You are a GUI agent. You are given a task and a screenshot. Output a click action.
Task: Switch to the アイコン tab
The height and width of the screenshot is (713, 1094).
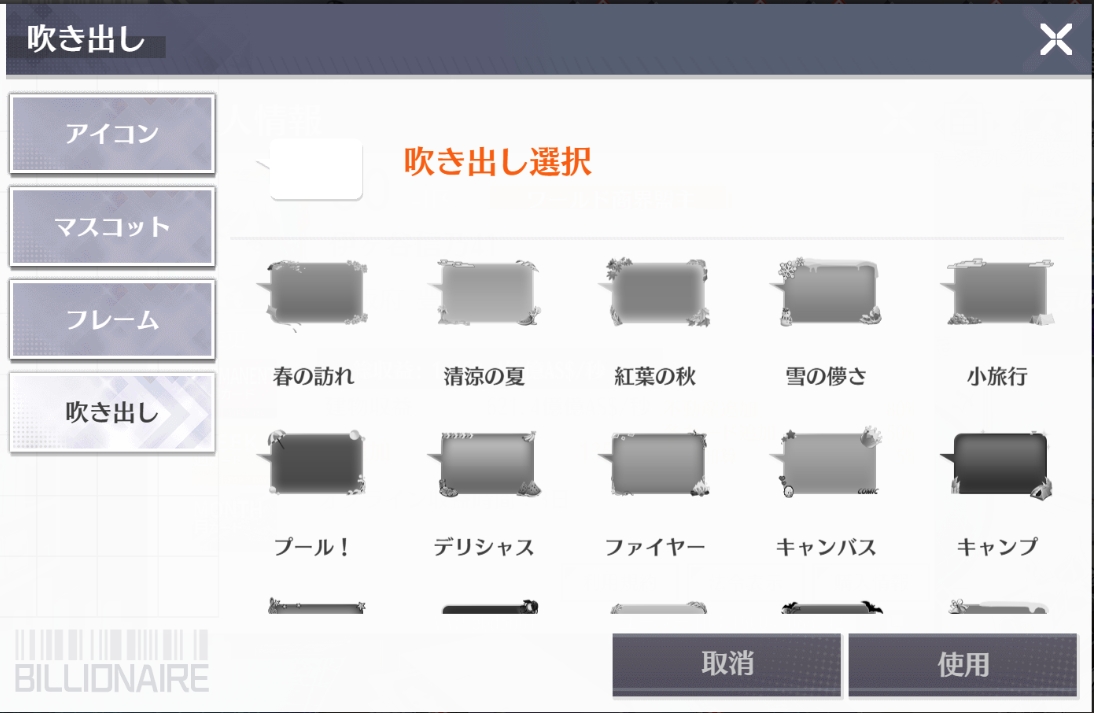tap(112, 134)
